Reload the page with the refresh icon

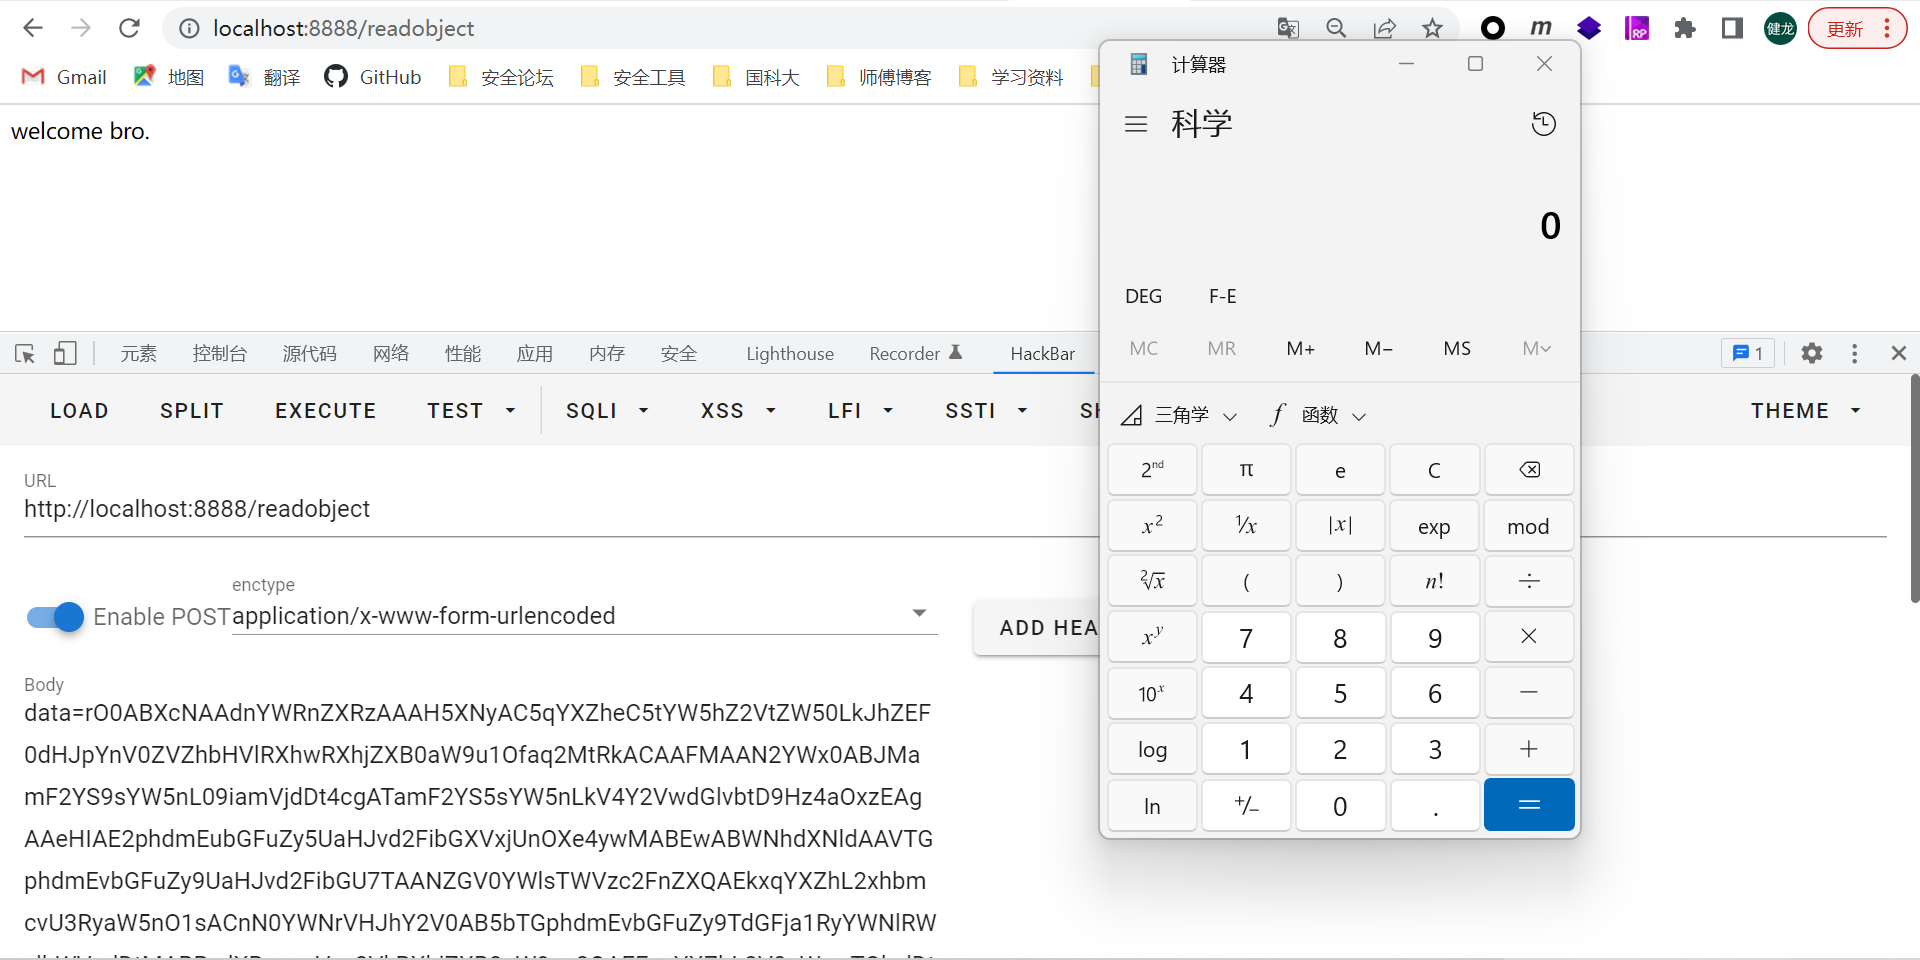tap(129, 28)
